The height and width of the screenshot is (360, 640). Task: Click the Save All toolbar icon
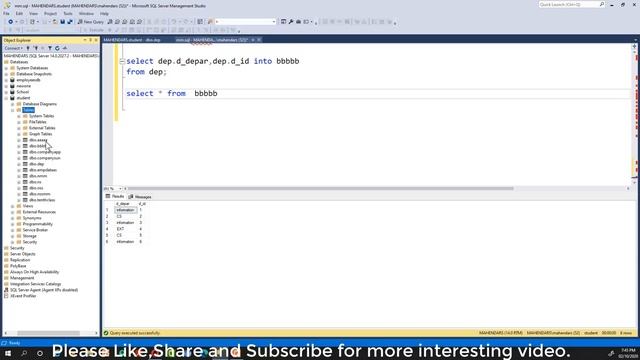[70, 22]
